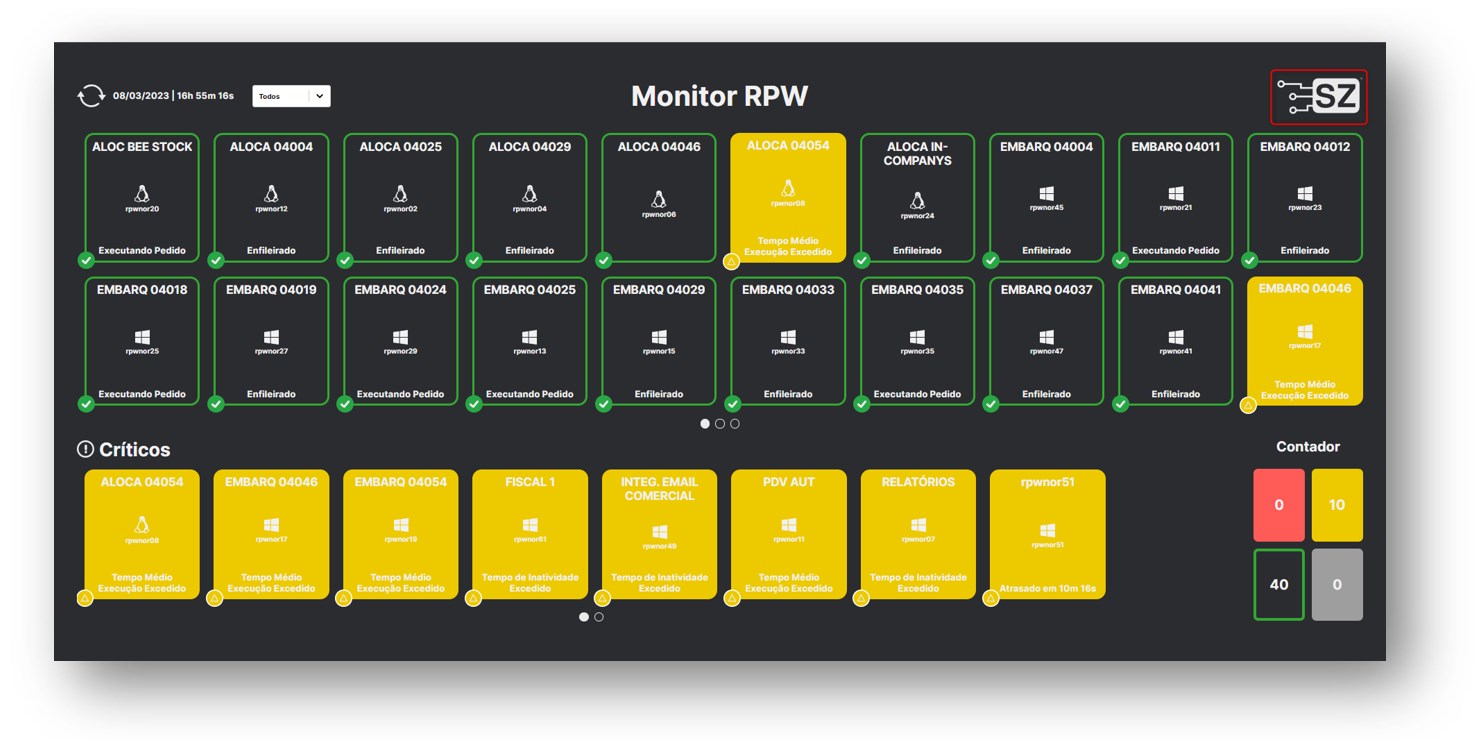Screen dimensions: 1483x740
Task: Click the Críticos exclamation icon
Action: pyautogui.click(x=85, y=450)
